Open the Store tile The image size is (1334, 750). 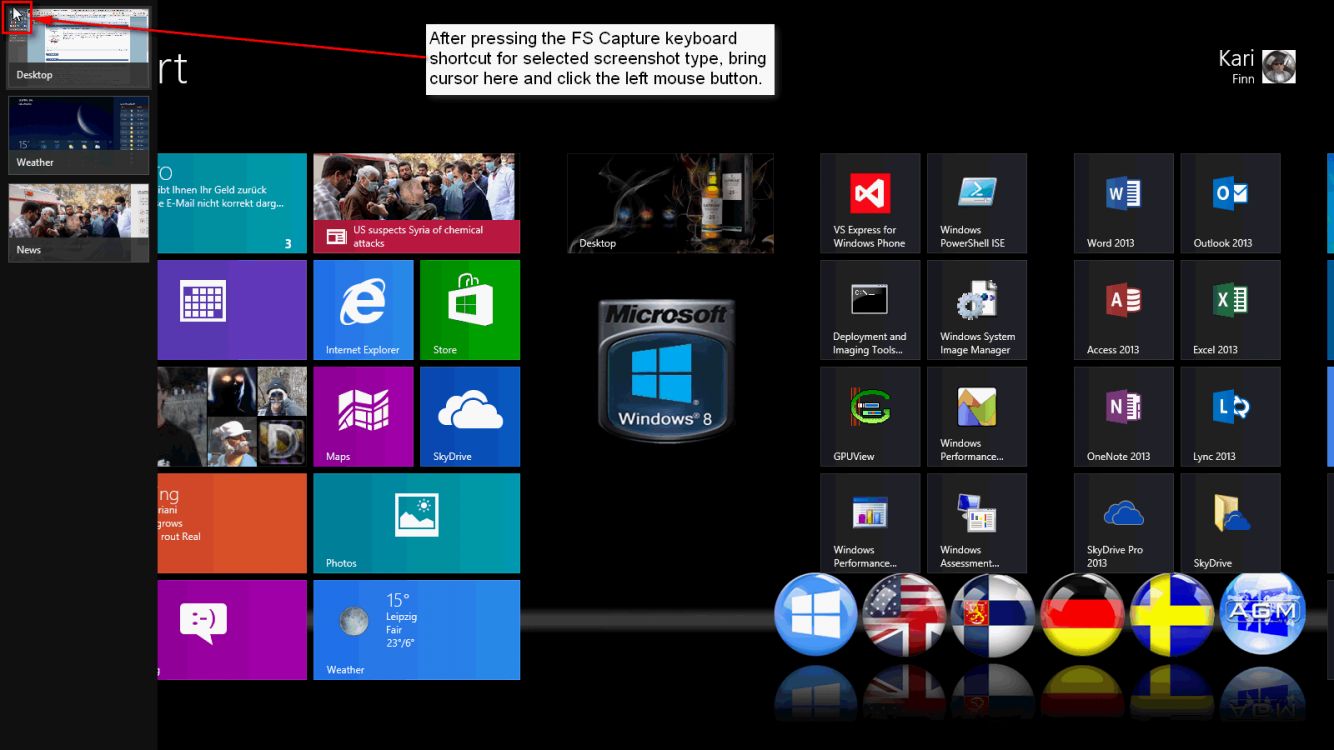tap(470, 310)
